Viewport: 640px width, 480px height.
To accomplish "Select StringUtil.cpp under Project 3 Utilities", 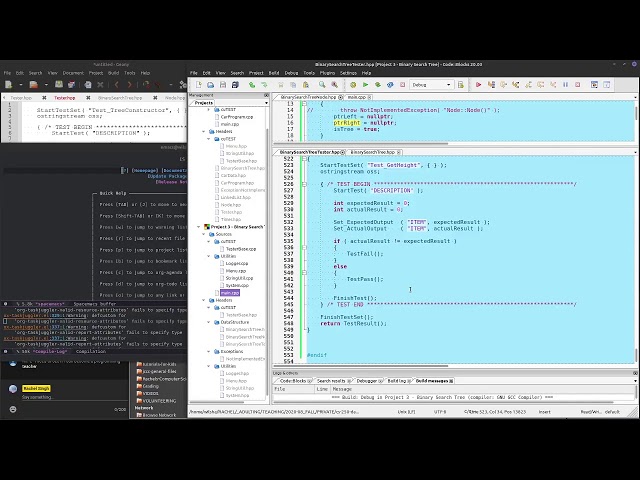I will (239, 278).
